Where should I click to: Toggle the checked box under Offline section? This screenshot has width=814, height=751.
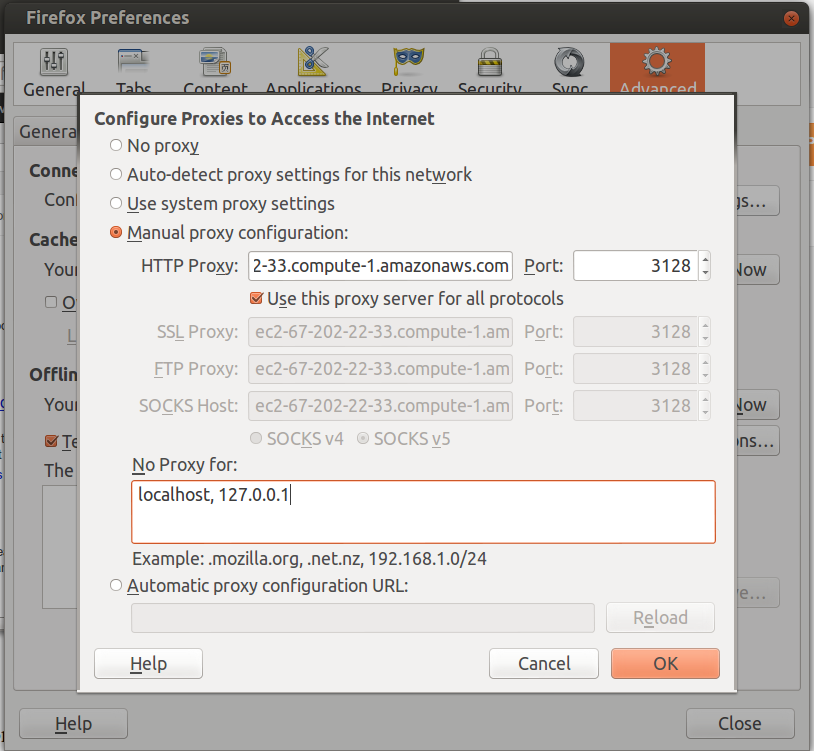[51, 441]
